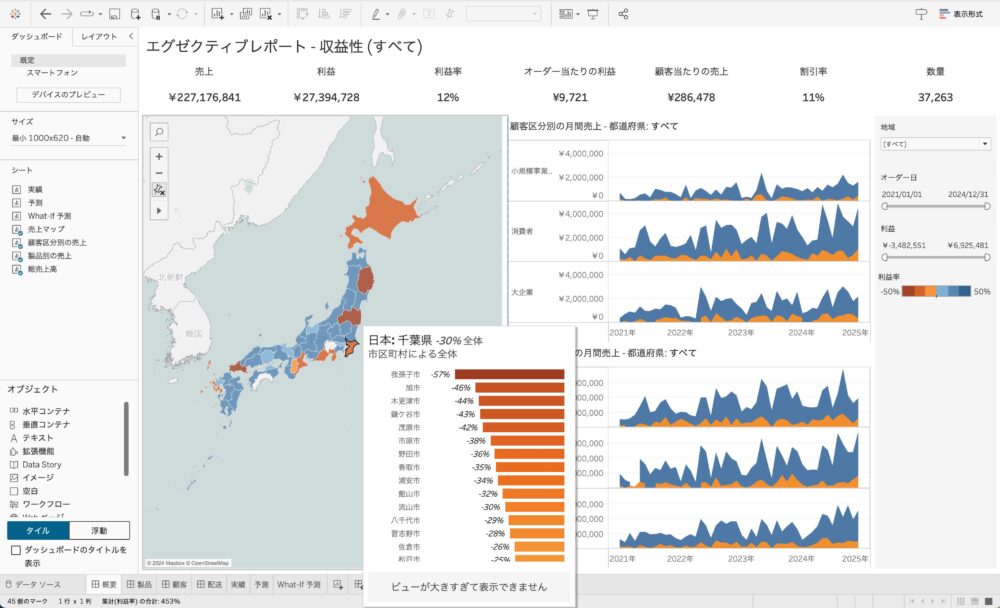
Task: Click the share icon in toolbar
Action: point(623,14)
